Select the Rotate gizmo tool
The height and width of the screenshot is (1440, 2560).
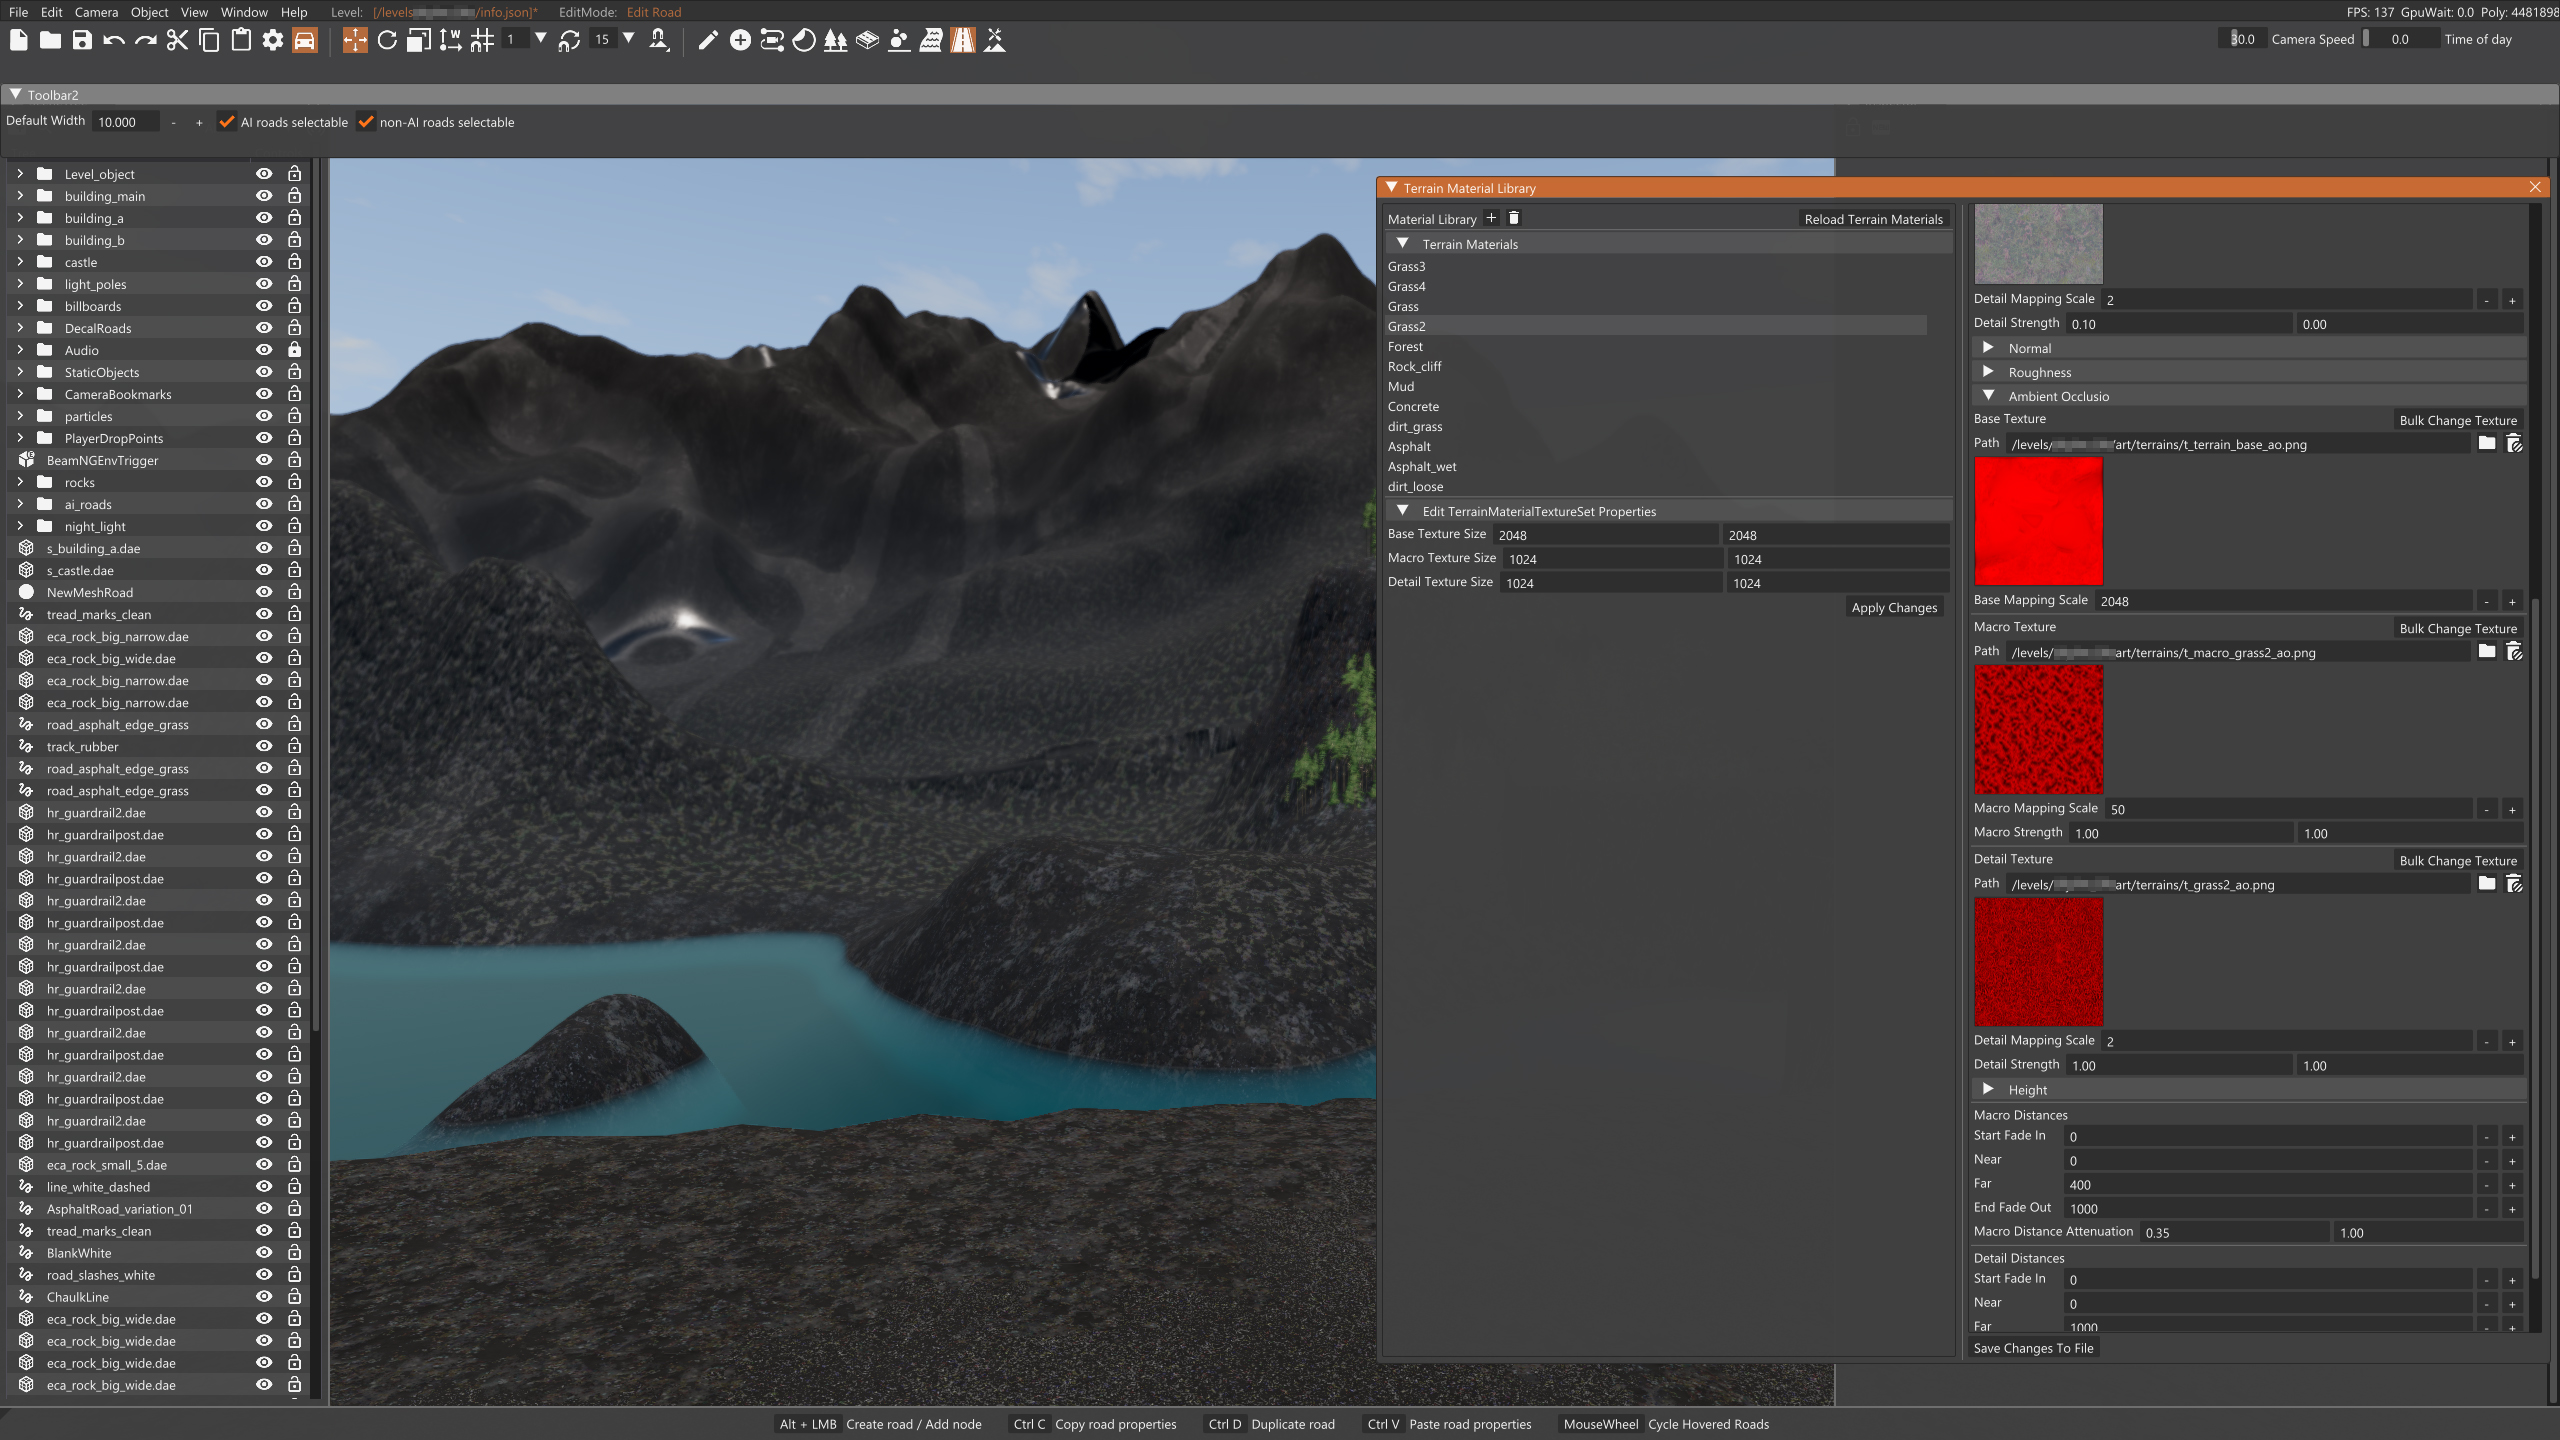pos(387,40)
